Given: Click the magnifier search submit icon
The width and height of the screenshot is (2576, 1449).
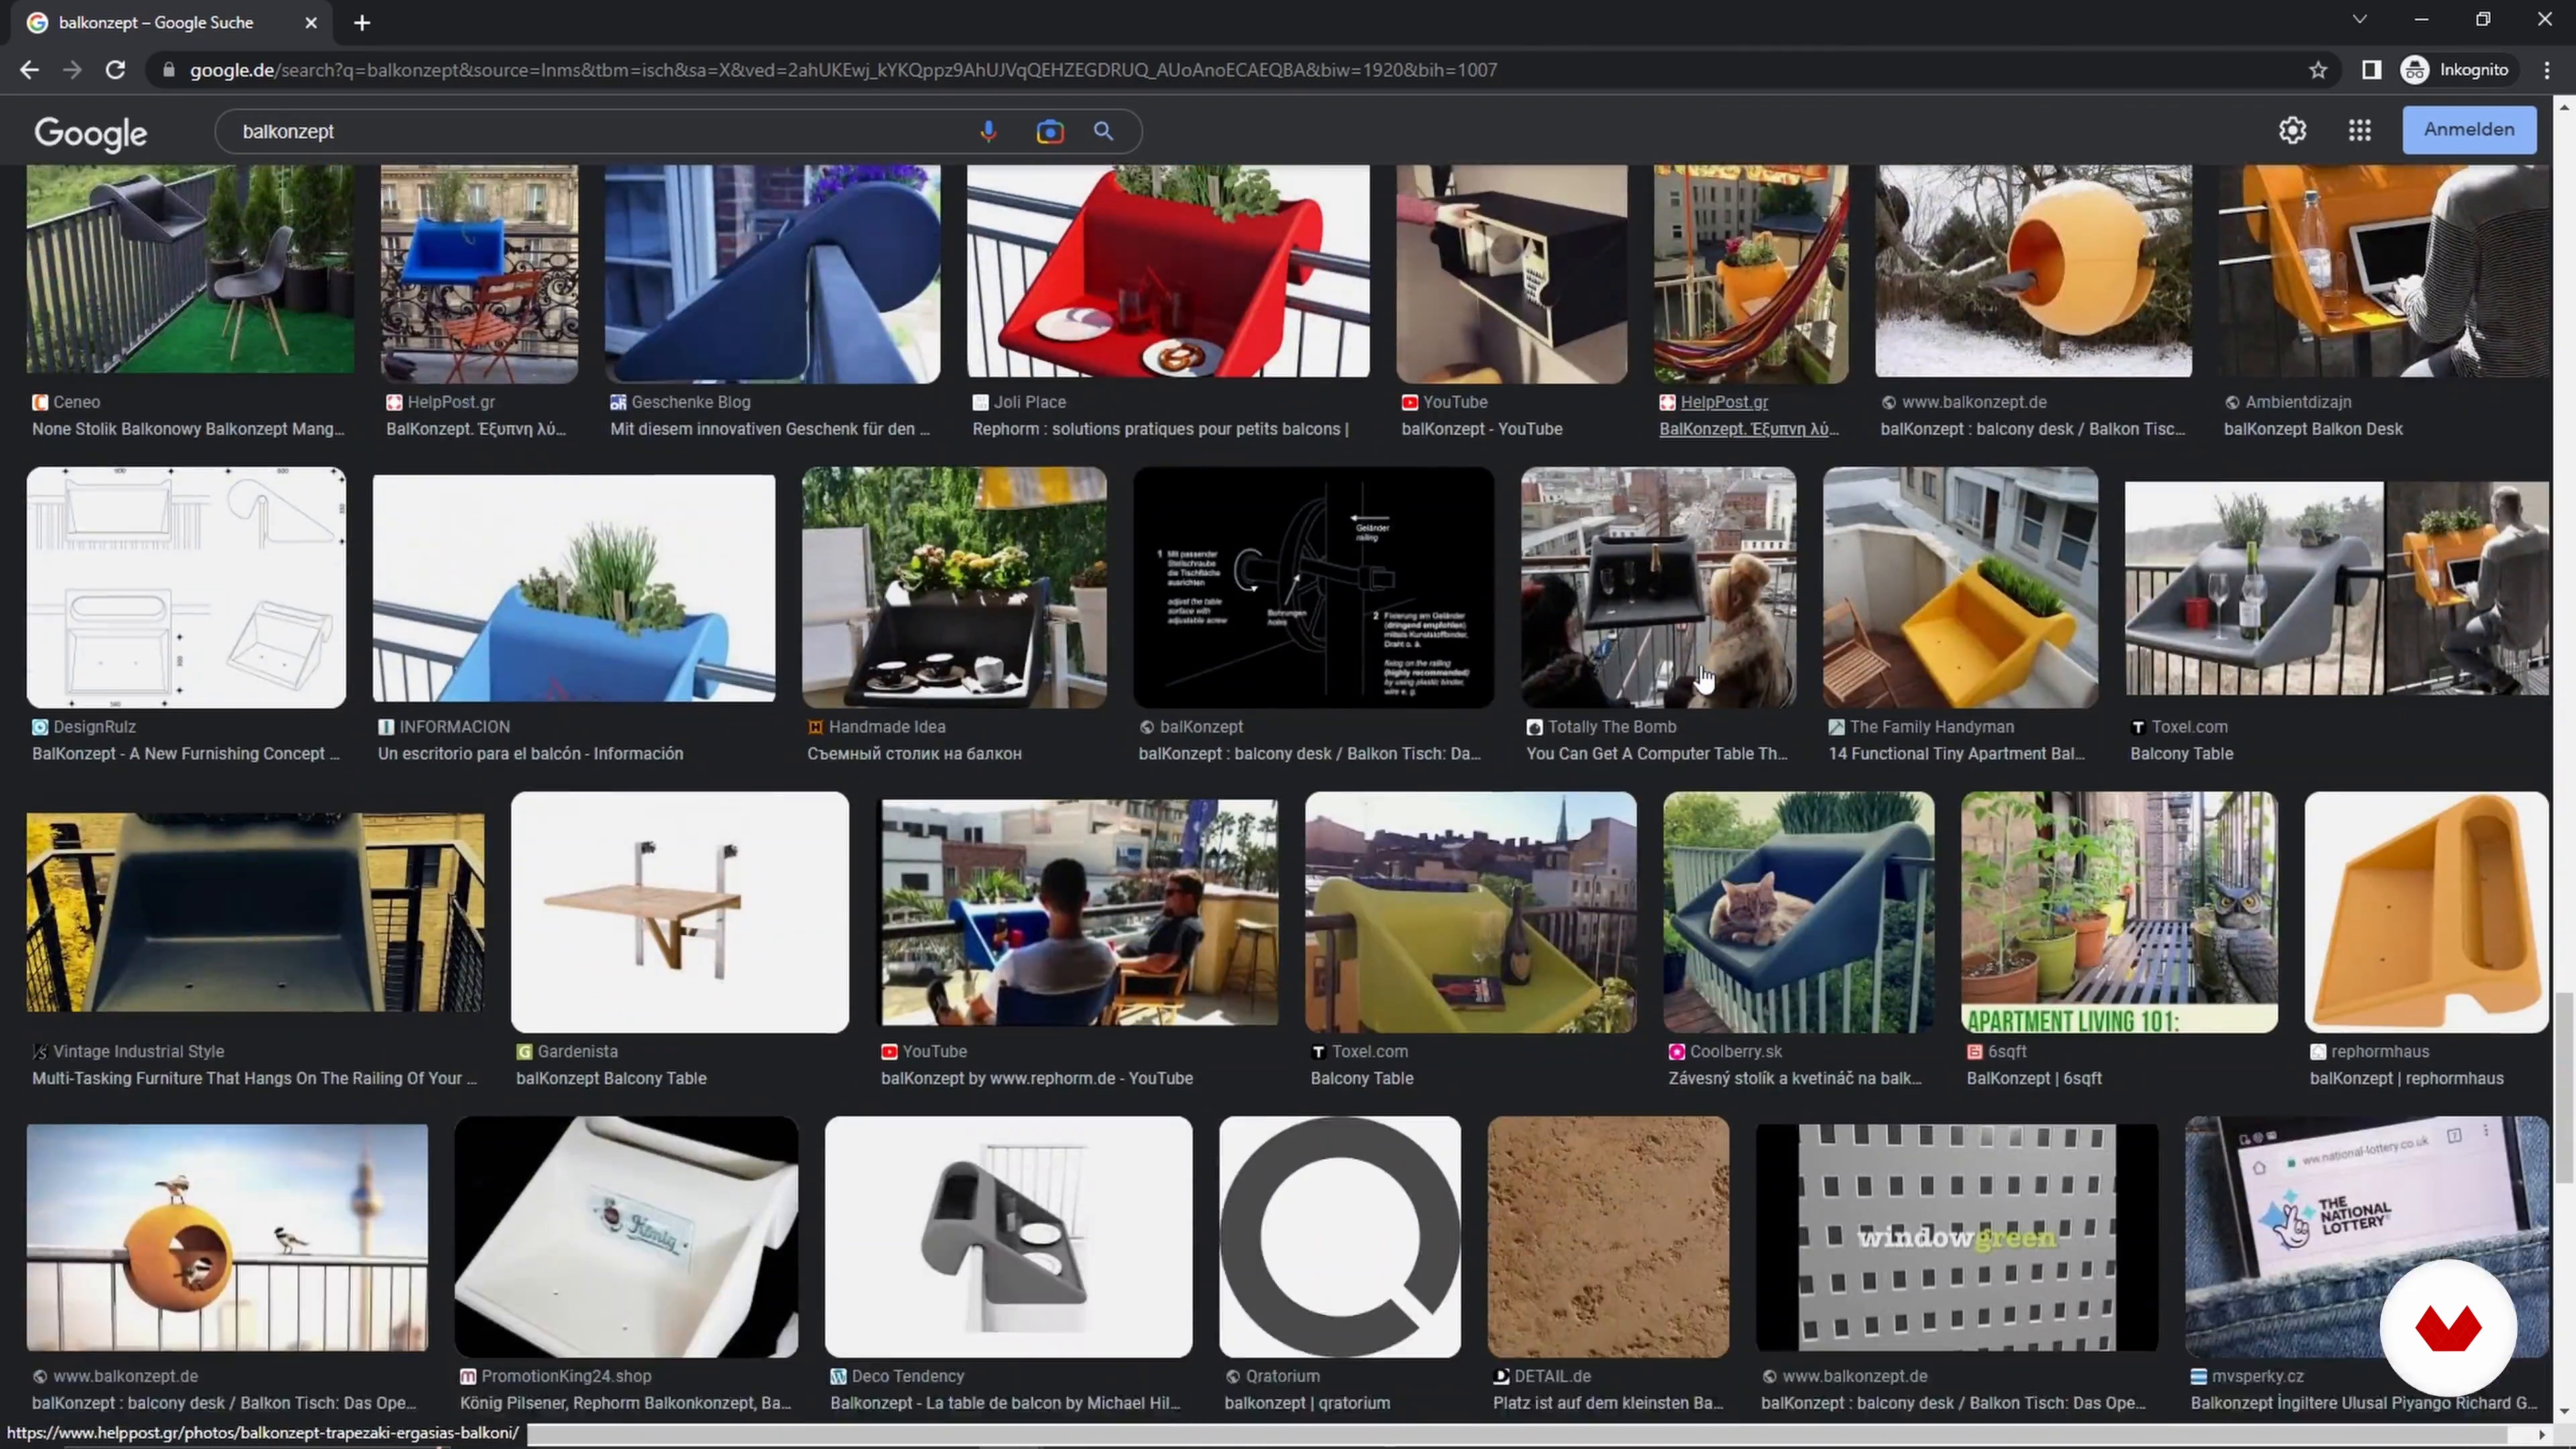Looking at the screenshot, I should click(x=1103, y=131).
